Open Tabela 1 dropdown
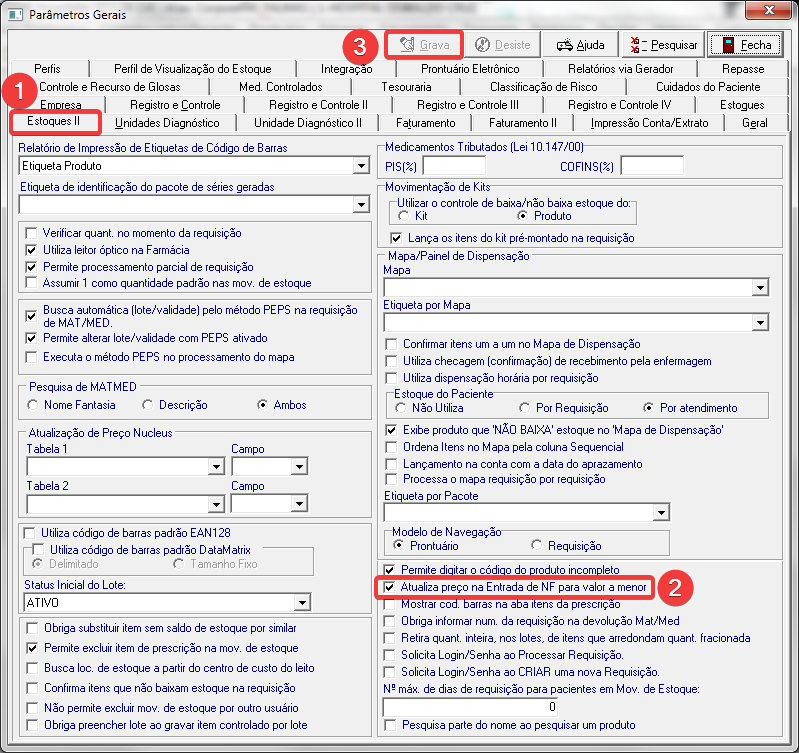 pyautogui.click(x=216, y=466)
